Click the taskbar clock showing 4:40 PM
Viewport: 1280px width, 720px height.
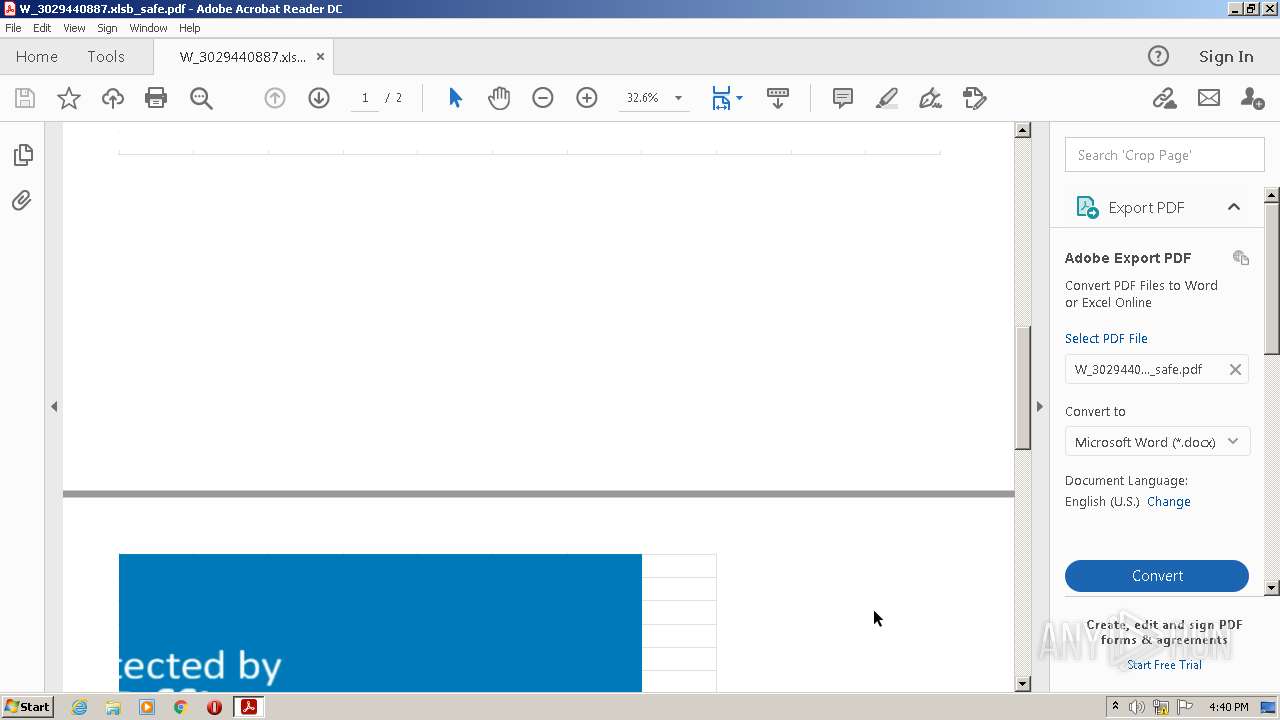point(1228,707)
